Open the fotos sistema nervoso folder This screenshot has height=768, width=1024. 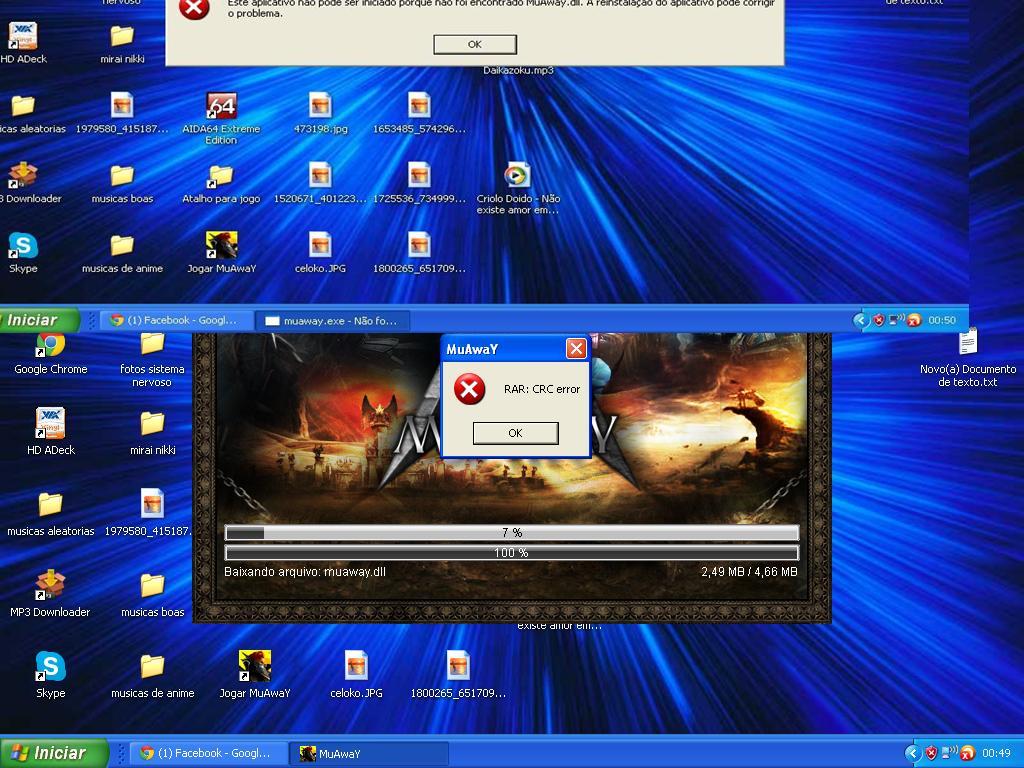tap(152, 346)
